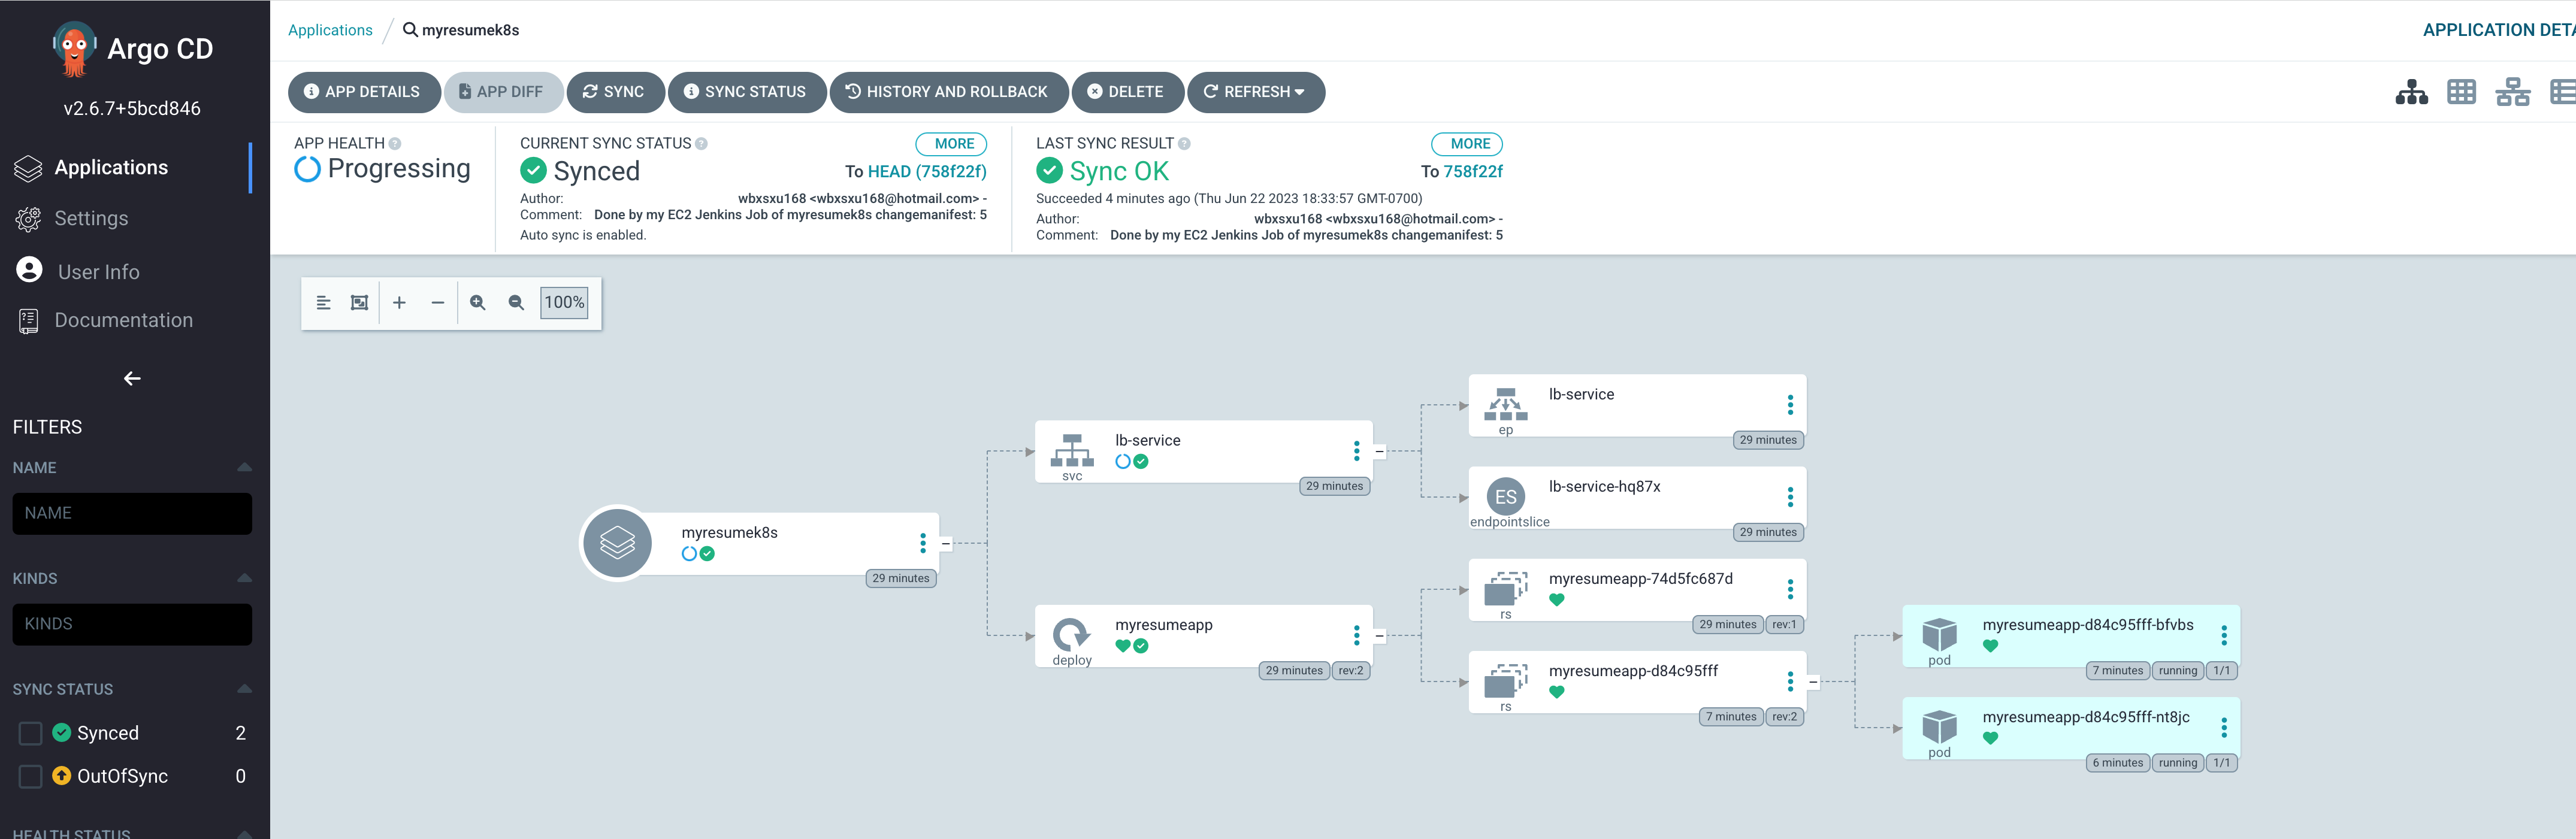Switch to the network view icon

tap(2512, 92)
